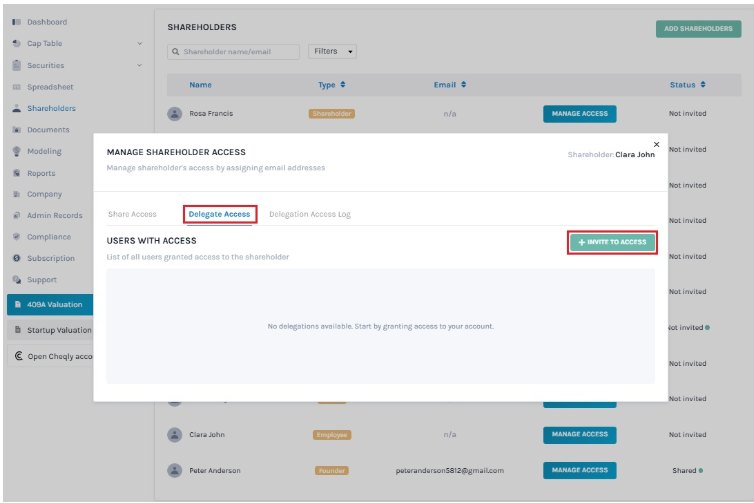Expand the Cap Table chevron

coord(139,43)
